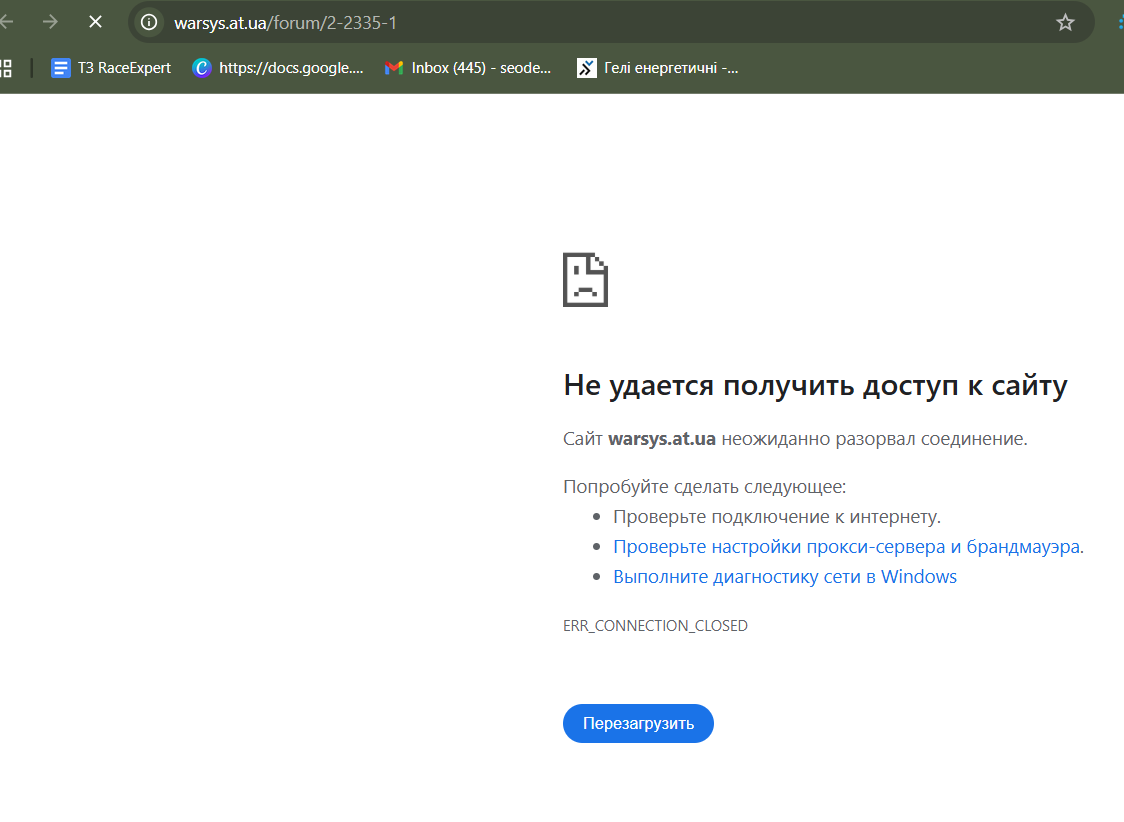Open Выполните диагностику сети в Windows link
Screen dimensions: 1124x822
[x=785, y=577]
